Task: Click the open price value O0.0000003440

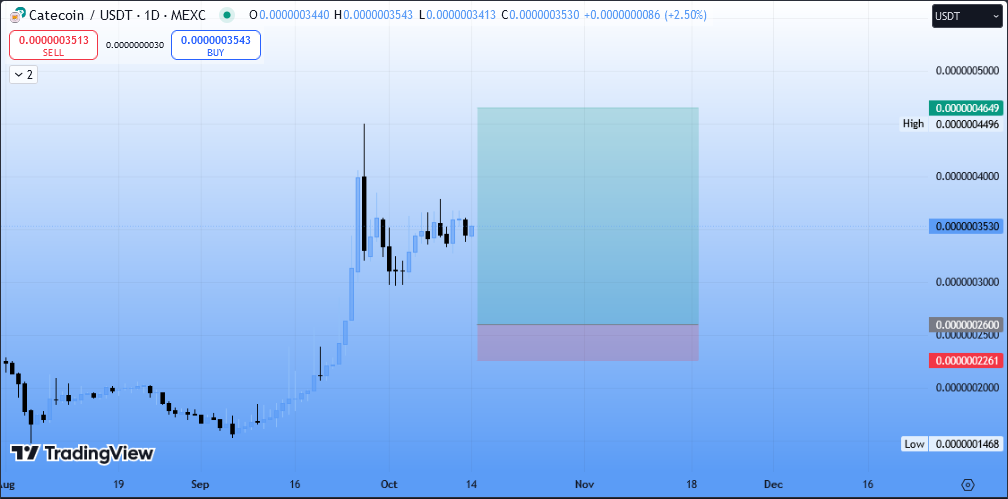Action: (x=290, y=14)
